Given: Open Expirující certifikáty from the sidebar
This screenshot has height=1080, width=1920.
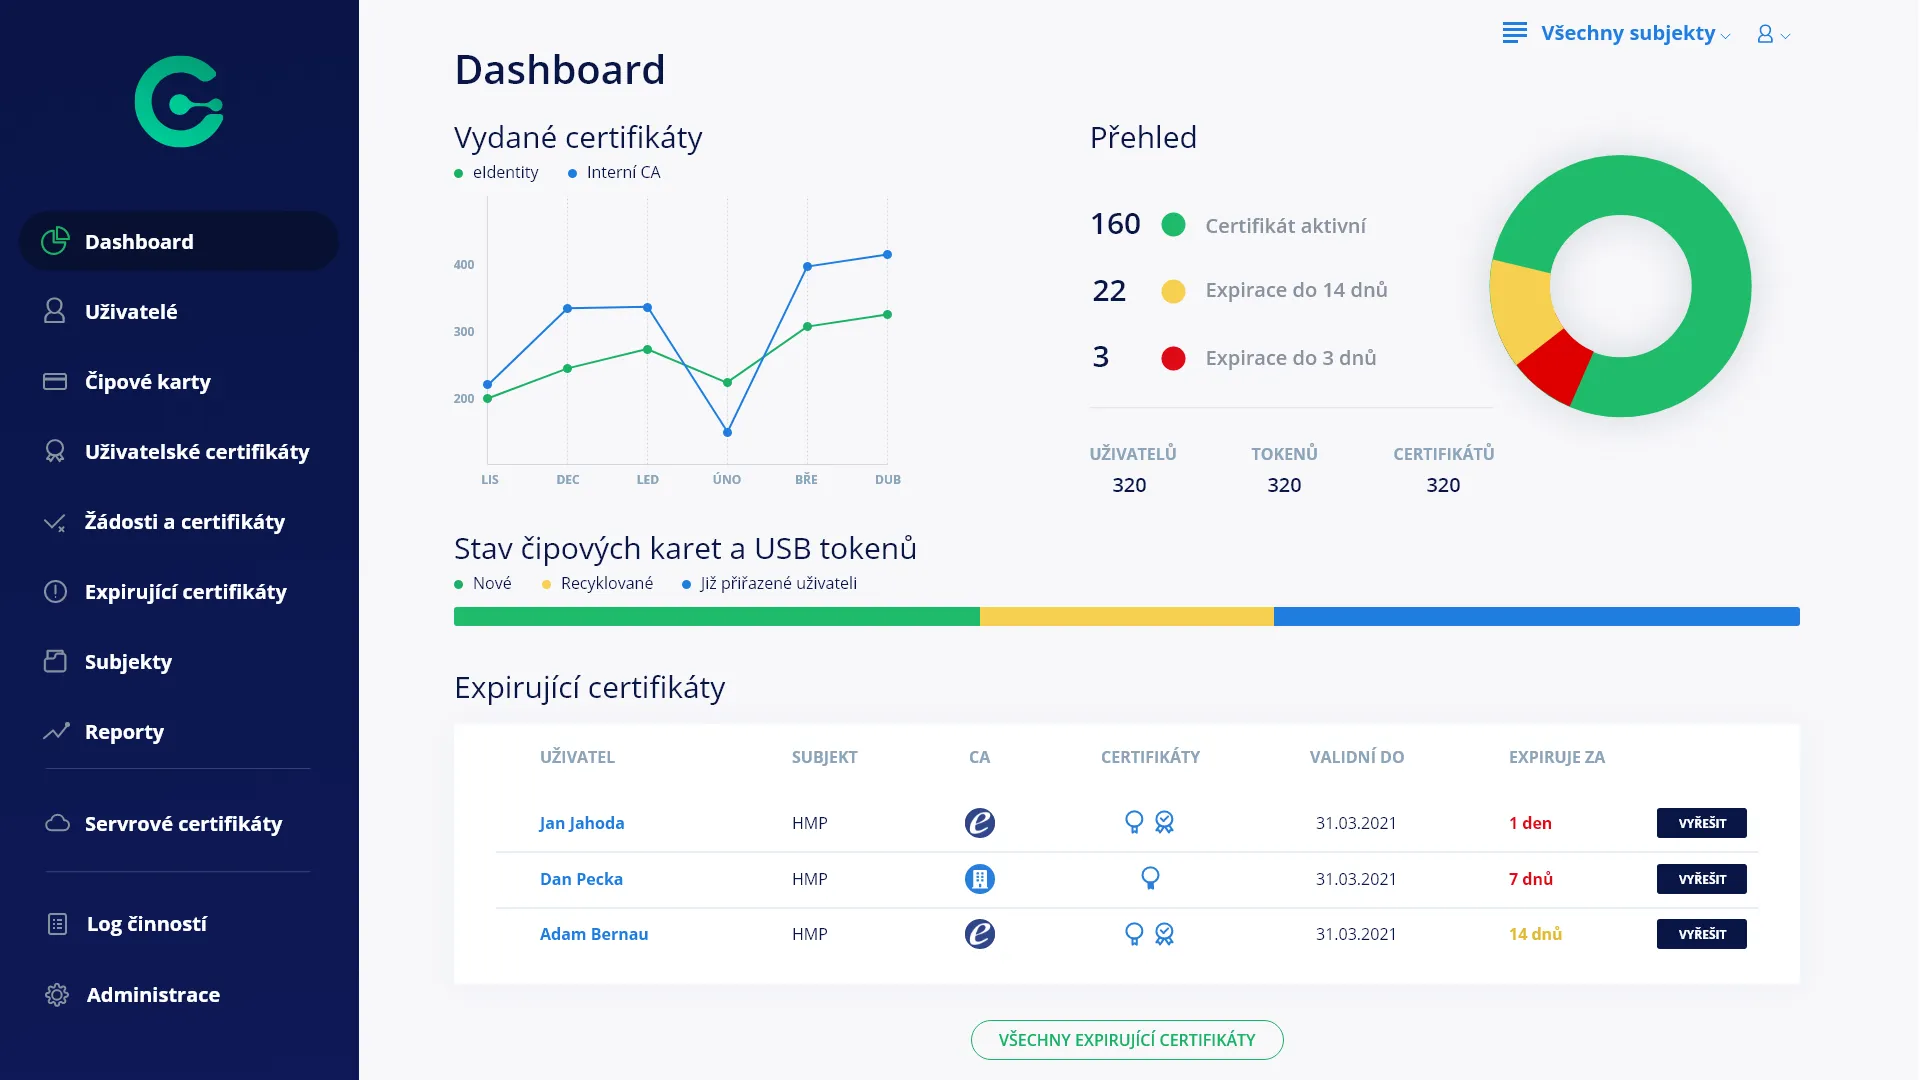Looking at the screenshot, I should pos(186,592).
